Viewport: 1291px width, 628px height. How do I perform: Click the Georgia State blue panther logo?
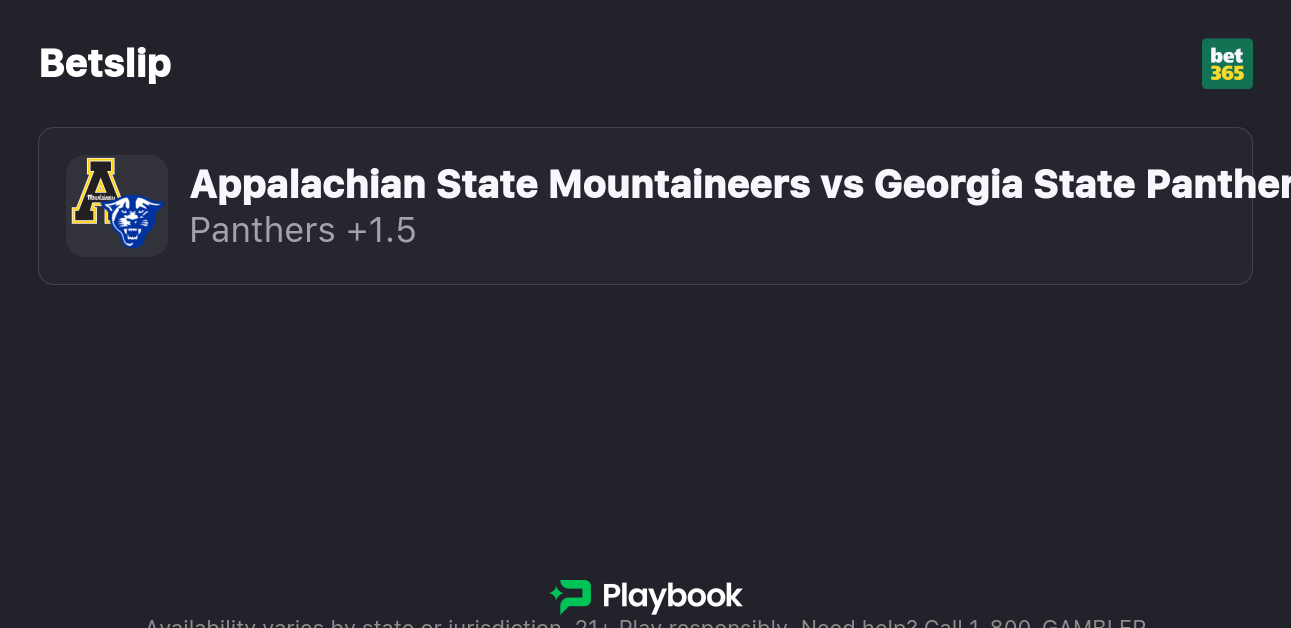coord(133,221)
